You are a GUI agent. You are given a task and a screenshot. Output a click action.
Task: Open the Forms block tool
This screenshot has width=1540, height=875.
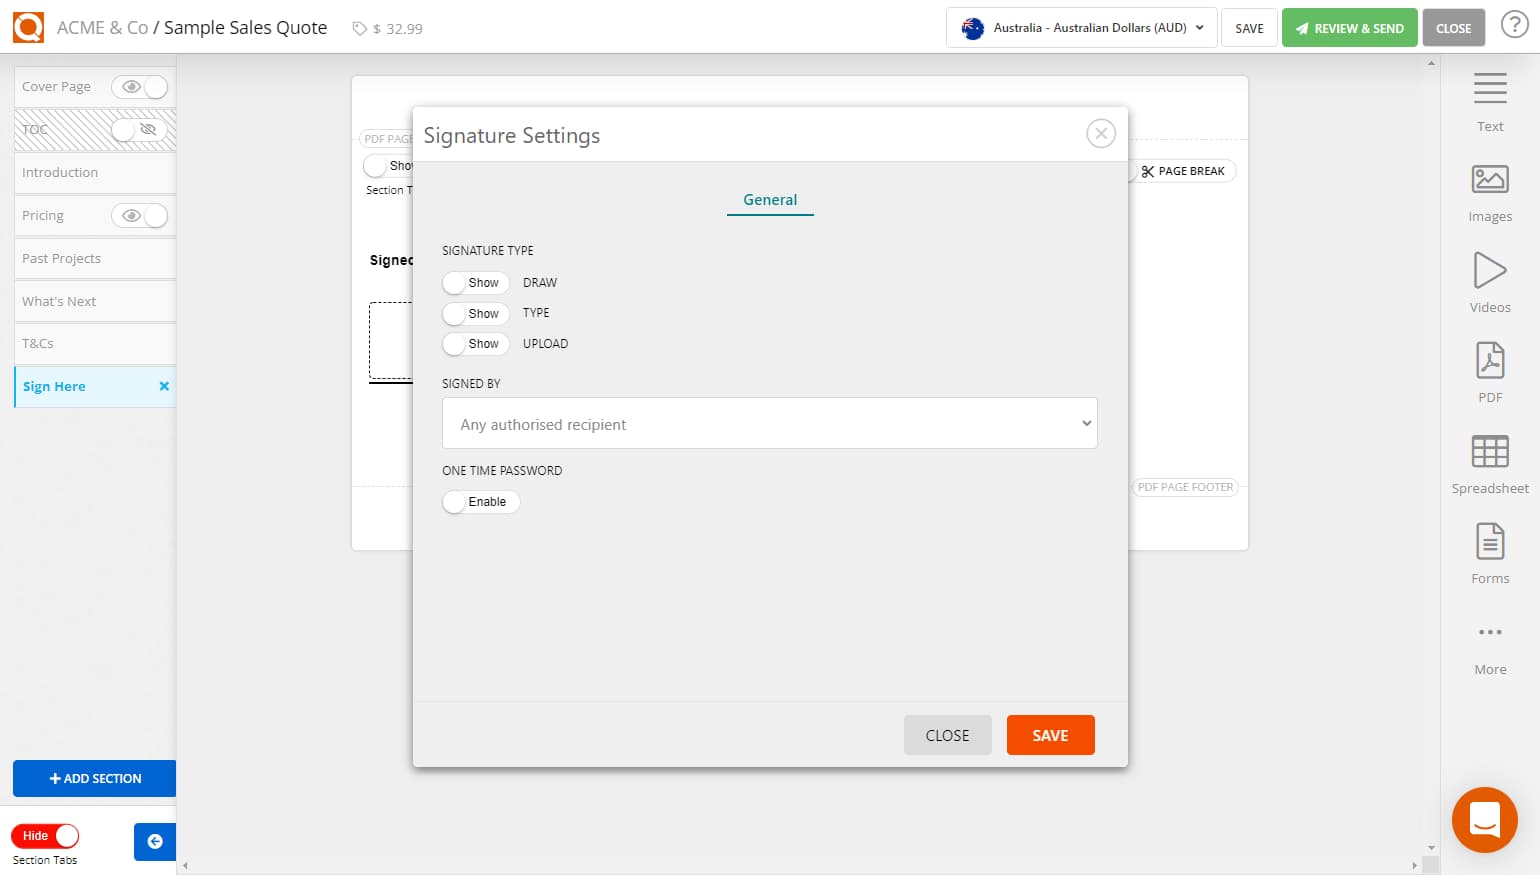pos(1489,551)
